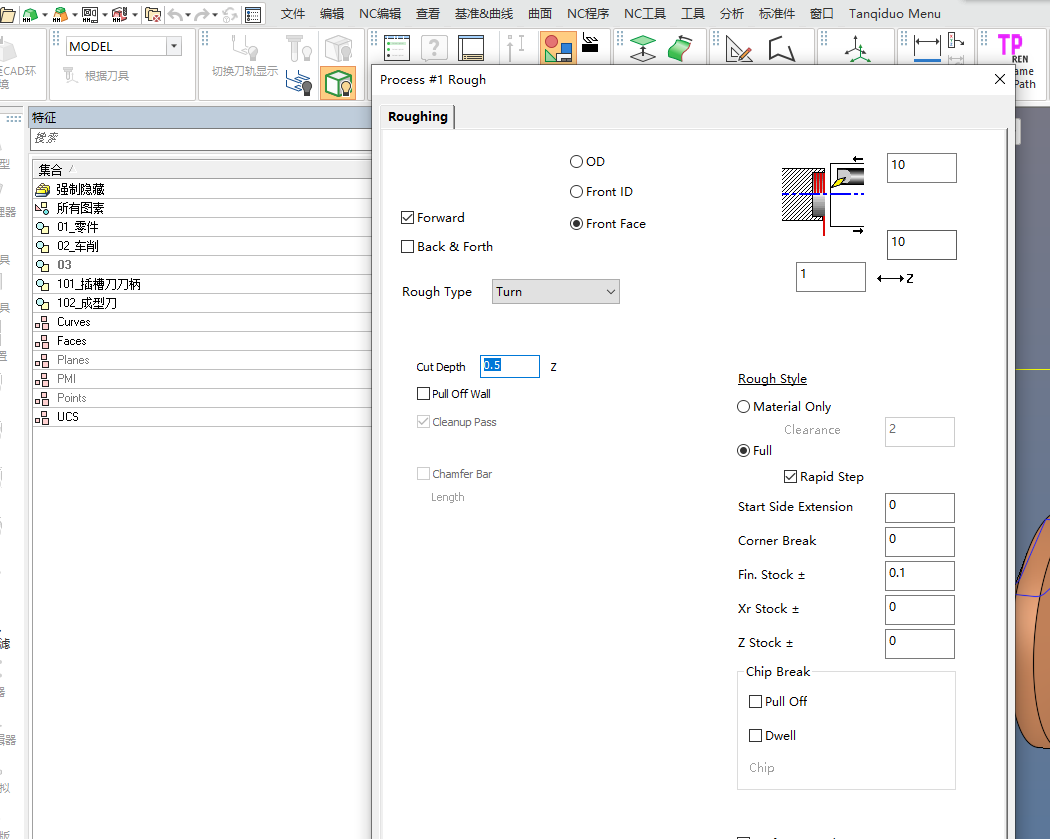
Task: Click the green curved surface icon
Action: click(x=680, y=48)
